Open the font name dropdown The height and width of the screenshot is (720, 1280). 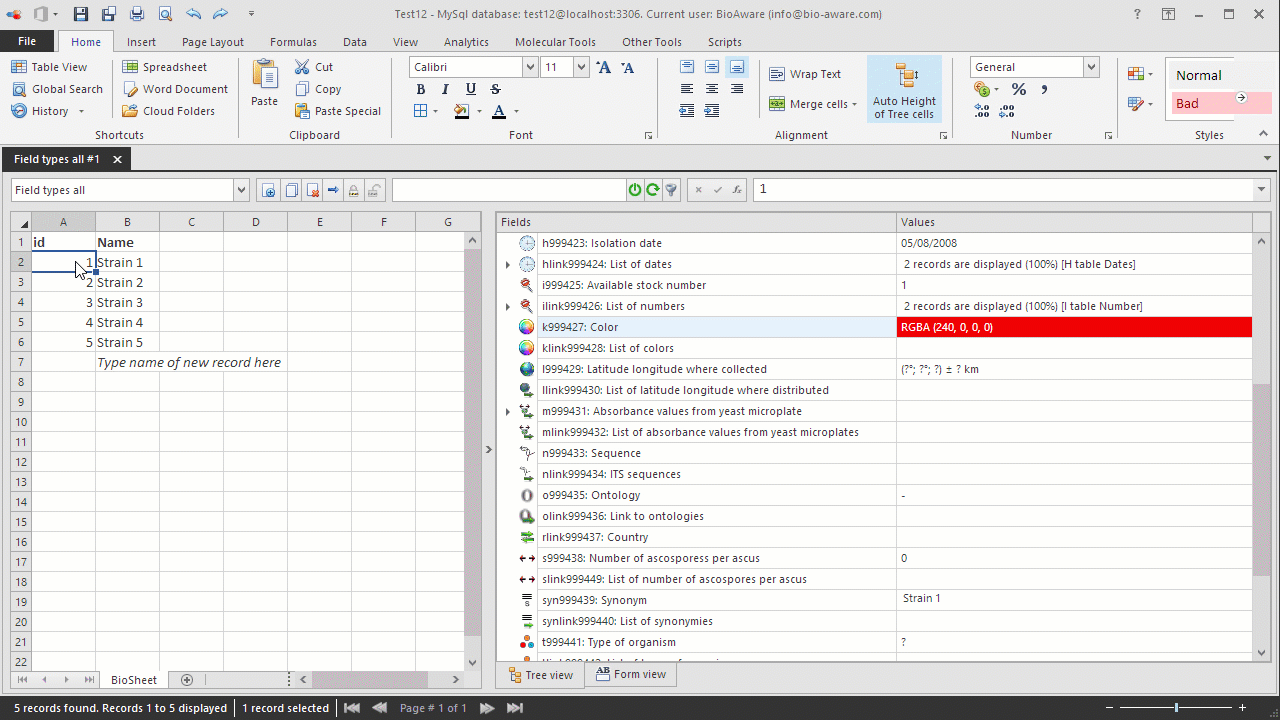[530, 67]
